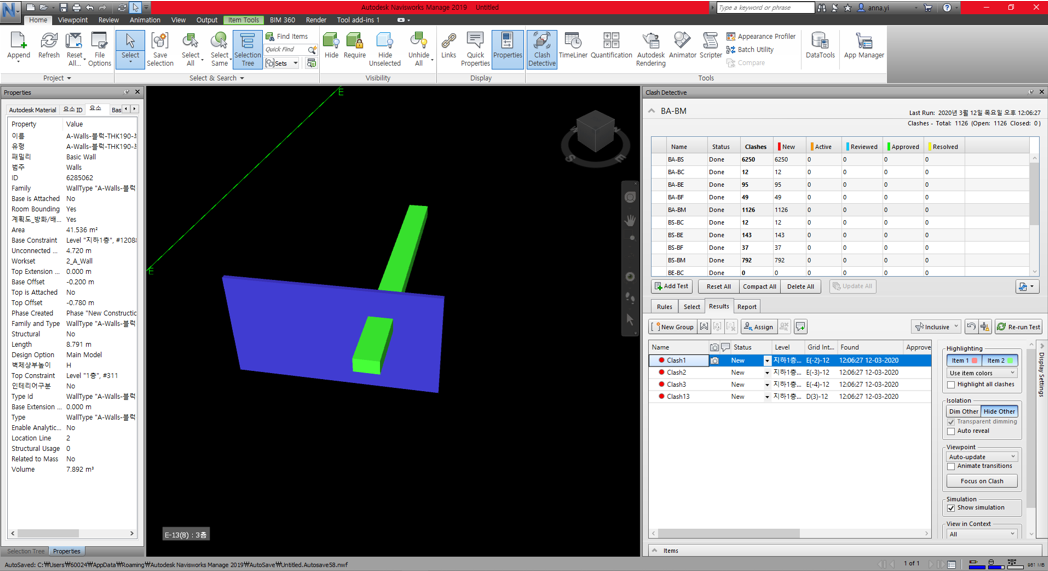Viewport: 1048px width, 571px height.
Task: Add a comment in Results toolbar
Action: [800, 327]
